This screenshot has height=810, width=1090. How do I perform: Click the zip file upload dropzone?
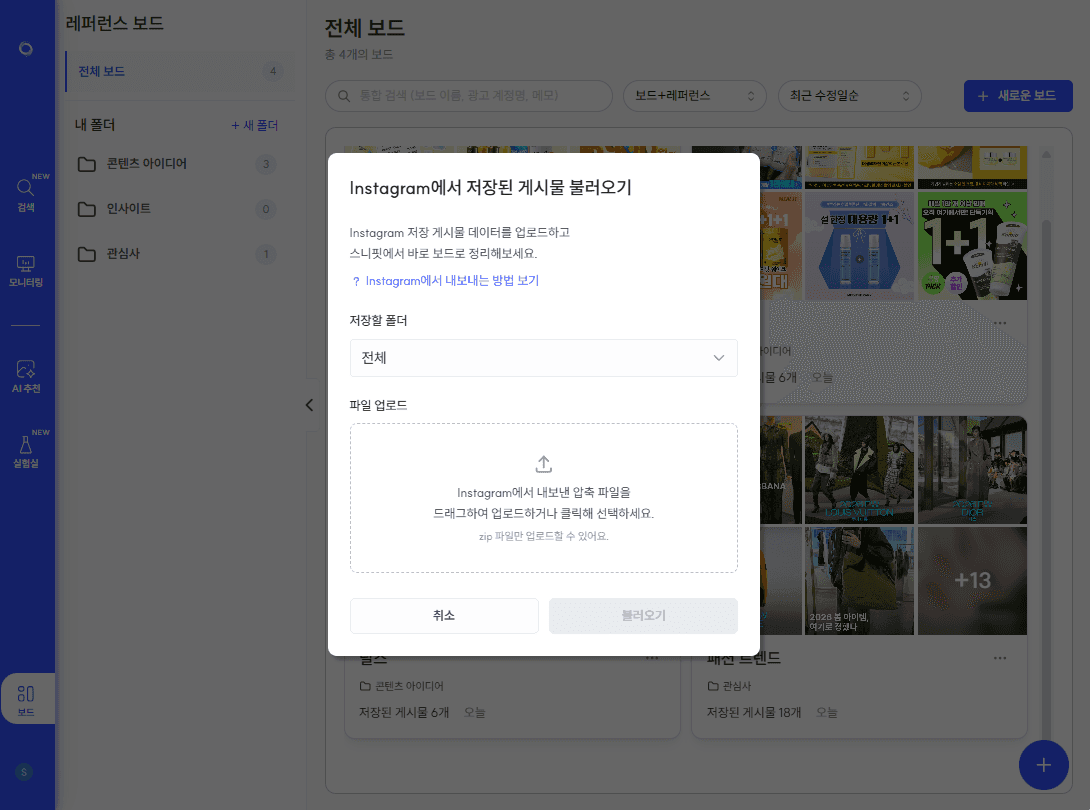point(544,498)
